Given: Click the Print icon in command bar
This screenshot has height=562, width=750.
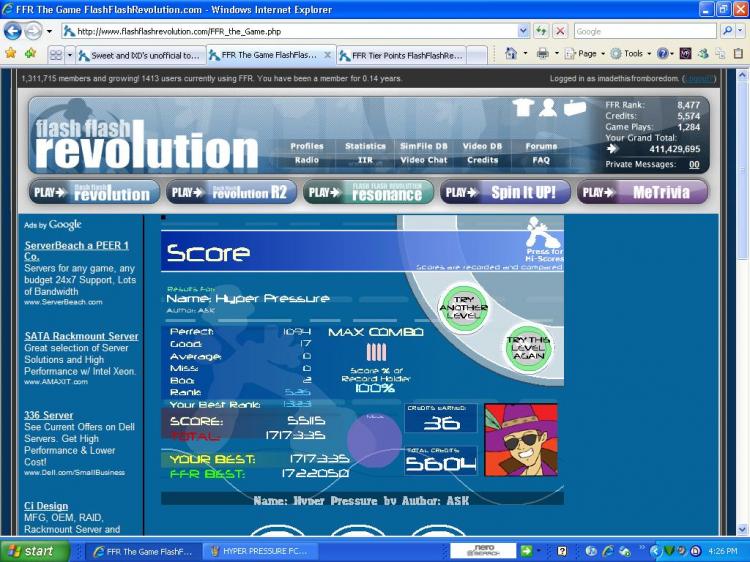Looking at the screenshot, I should [542, 54].
